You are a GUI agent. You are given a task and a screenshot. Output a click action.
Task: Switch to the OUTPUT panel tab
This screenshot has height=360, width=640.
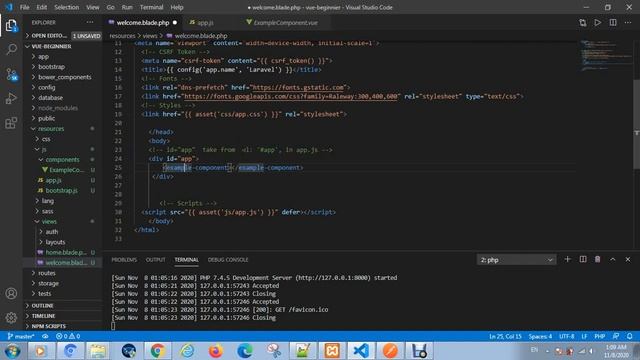(156, 260)
